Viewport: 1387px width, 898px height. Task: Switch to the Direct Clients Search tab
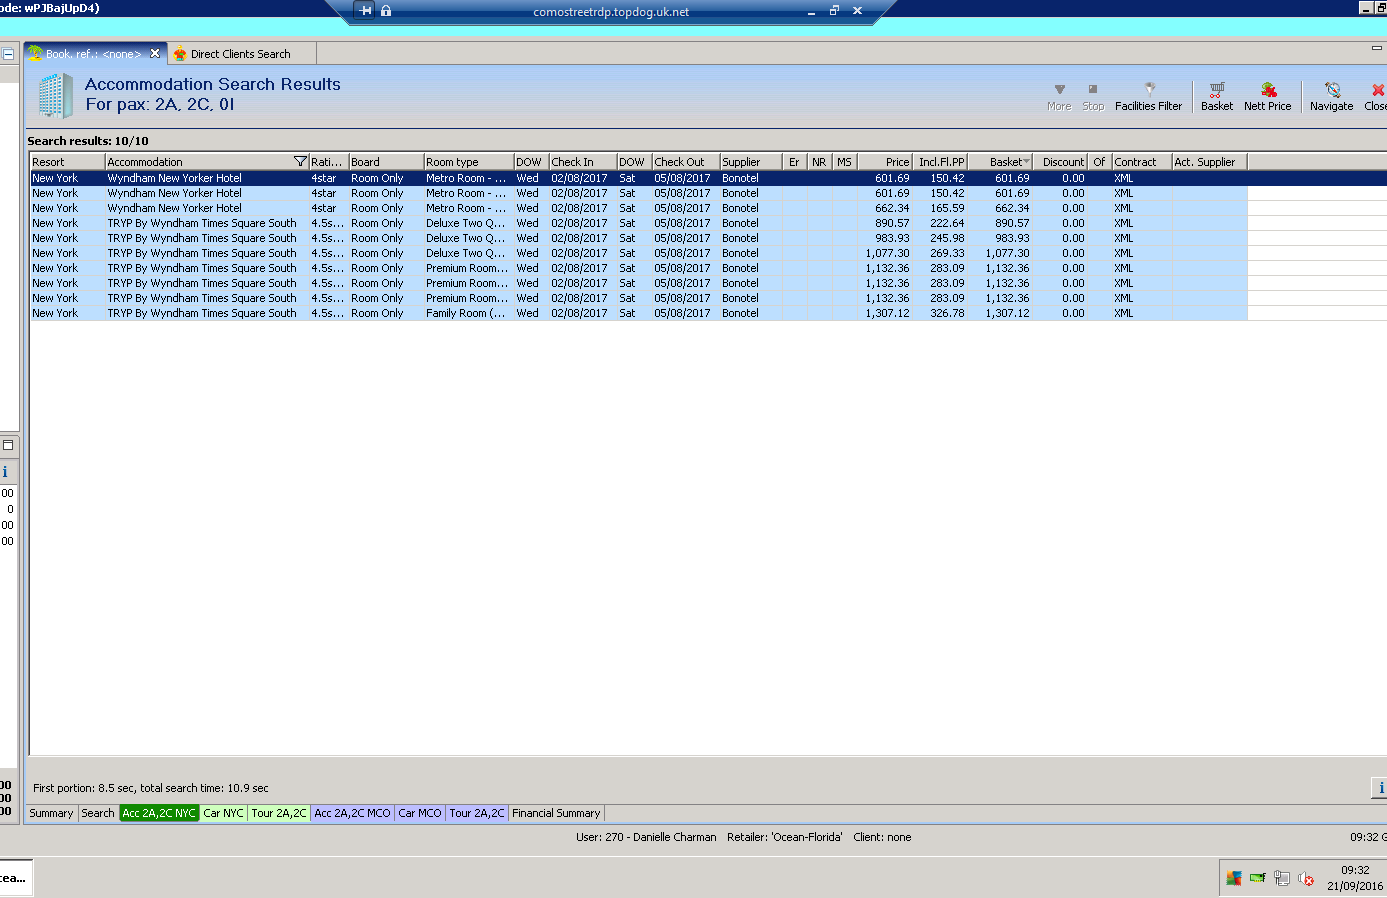(240, 54)
